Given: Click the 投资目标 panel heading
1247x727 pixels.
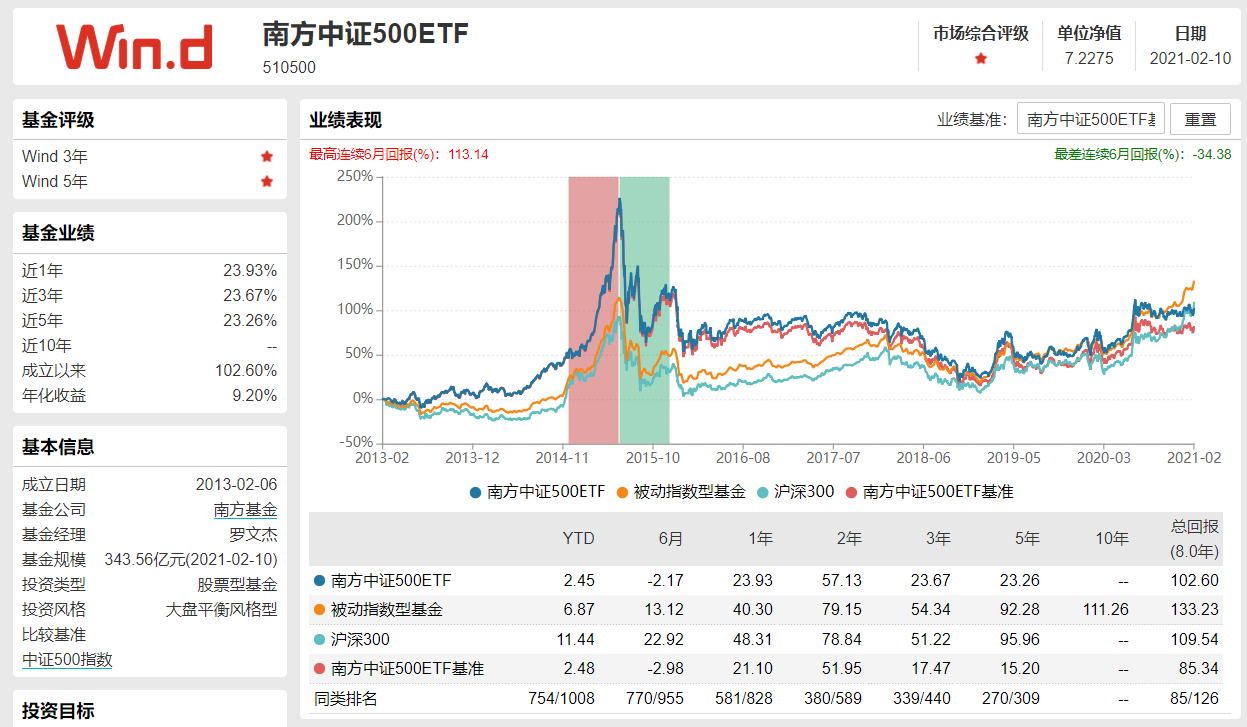Looking at the screenshot, I should coord(58,711).
